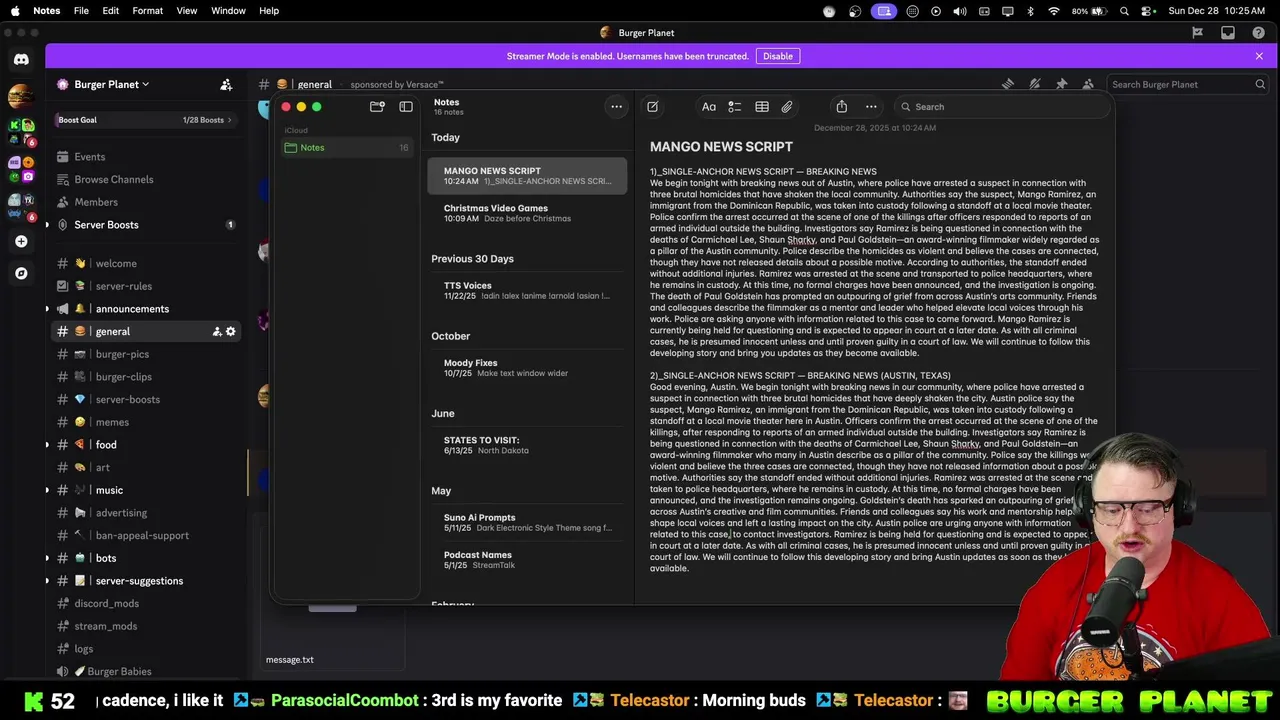Open the Events list
Screen dimensions: 1280x720
click(146, 157)
